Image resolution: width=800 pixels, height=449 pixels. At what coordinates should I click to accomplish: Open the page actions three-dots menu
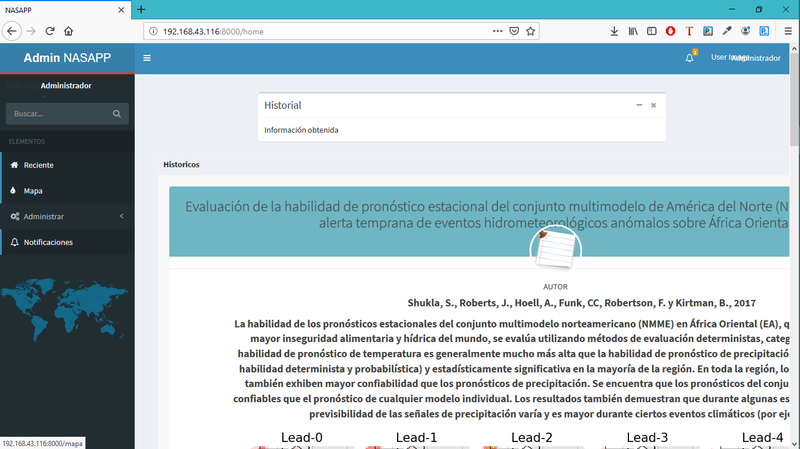click(x=497, y=31)
